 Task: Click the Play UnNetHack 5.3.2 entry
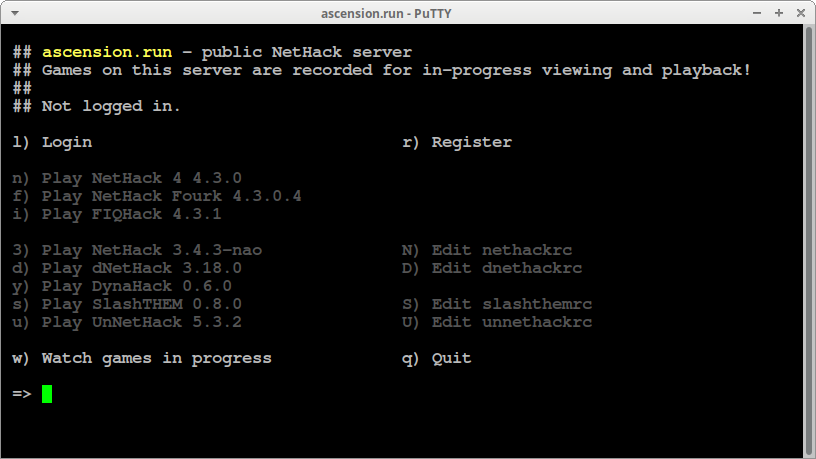pyautogui.click(x=127, y=322)
